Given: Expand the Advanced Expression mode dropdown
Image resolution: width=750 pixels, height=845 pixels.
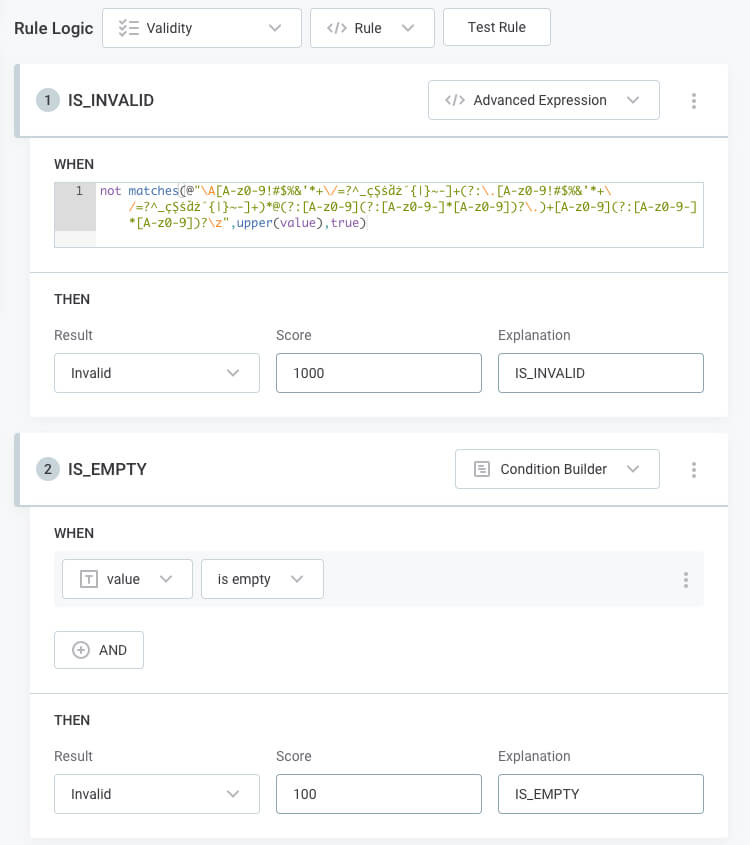Looking at the screenshot, I should [x=543, y=100].
